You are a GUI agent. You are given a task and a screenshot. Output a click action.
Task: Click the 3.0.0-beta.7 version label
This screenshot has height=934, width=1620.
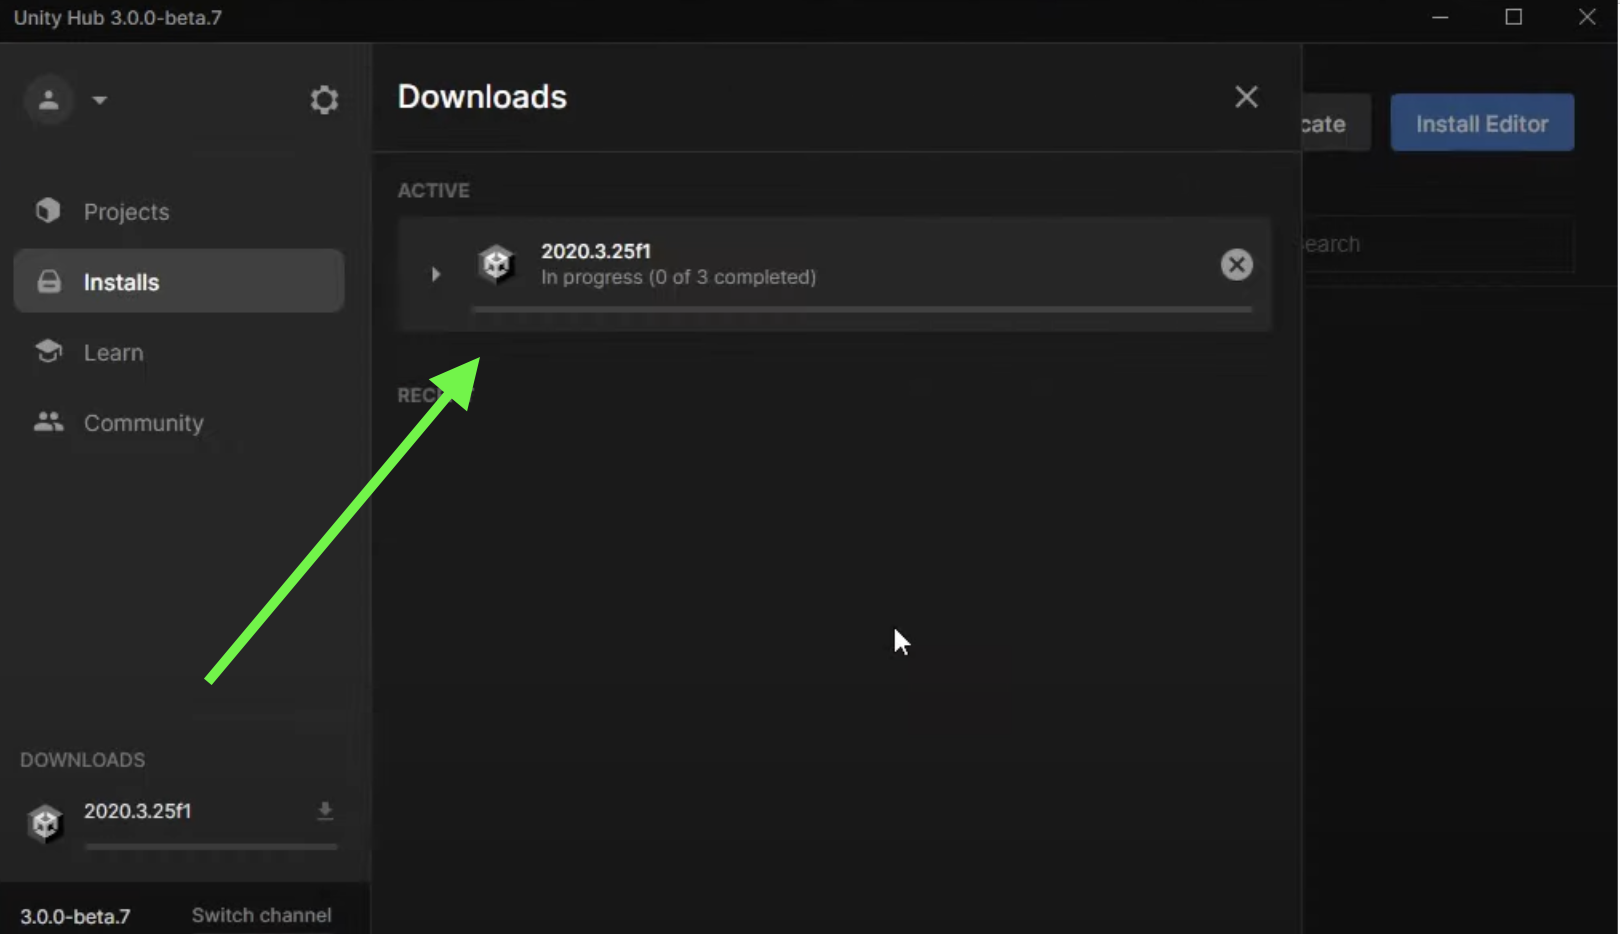click(x=75, y=916)
